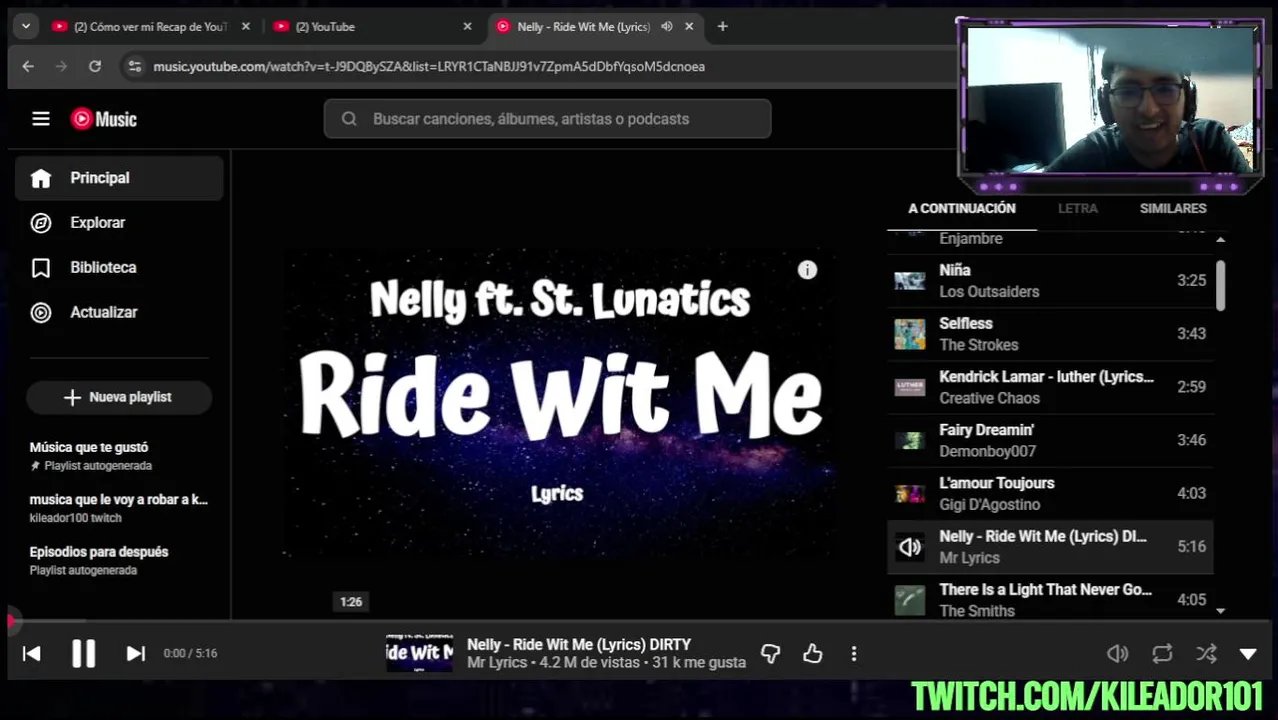Click the search magnifier icon
The width and height of the screenshot is (1278, 720).
point(349,119)
